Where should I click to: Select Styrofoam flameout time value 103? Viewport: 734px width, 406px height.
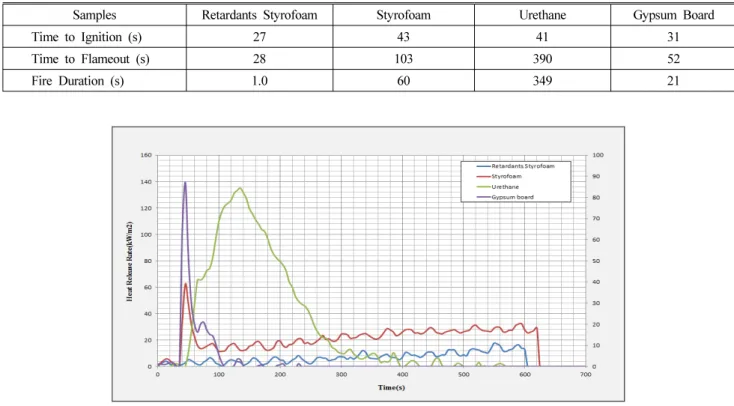pos(404,59)
